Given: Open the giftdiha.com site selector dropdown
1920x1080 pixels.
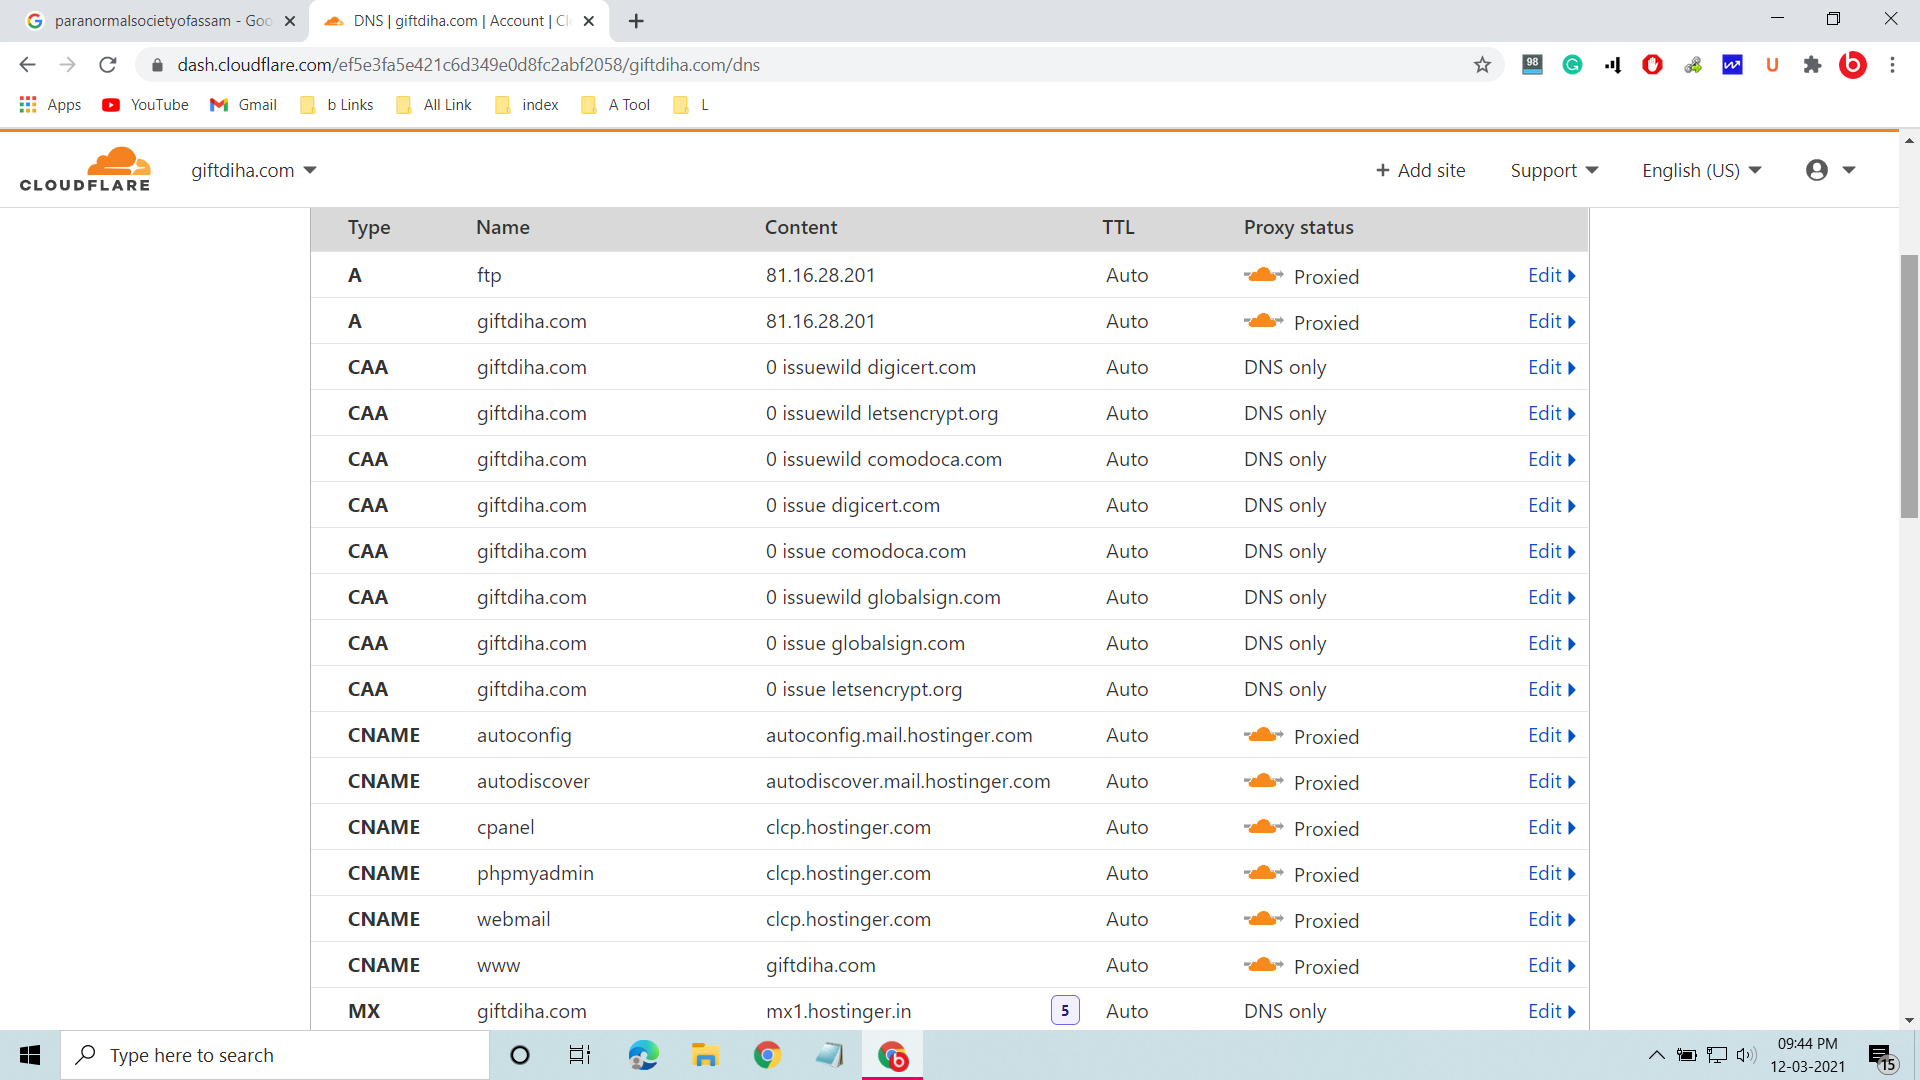Looking at the screenshot, I should pyautogui.click(x=254, y=170).
